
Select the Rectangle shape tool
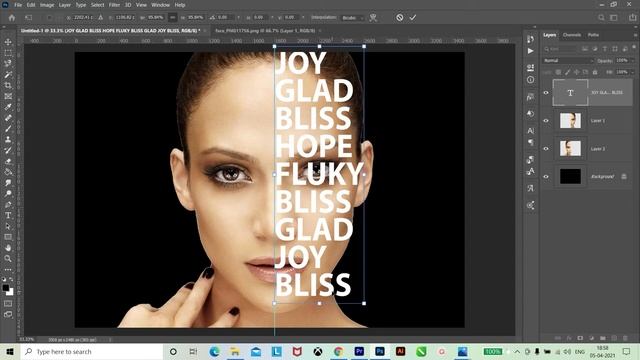coord(8,237)
